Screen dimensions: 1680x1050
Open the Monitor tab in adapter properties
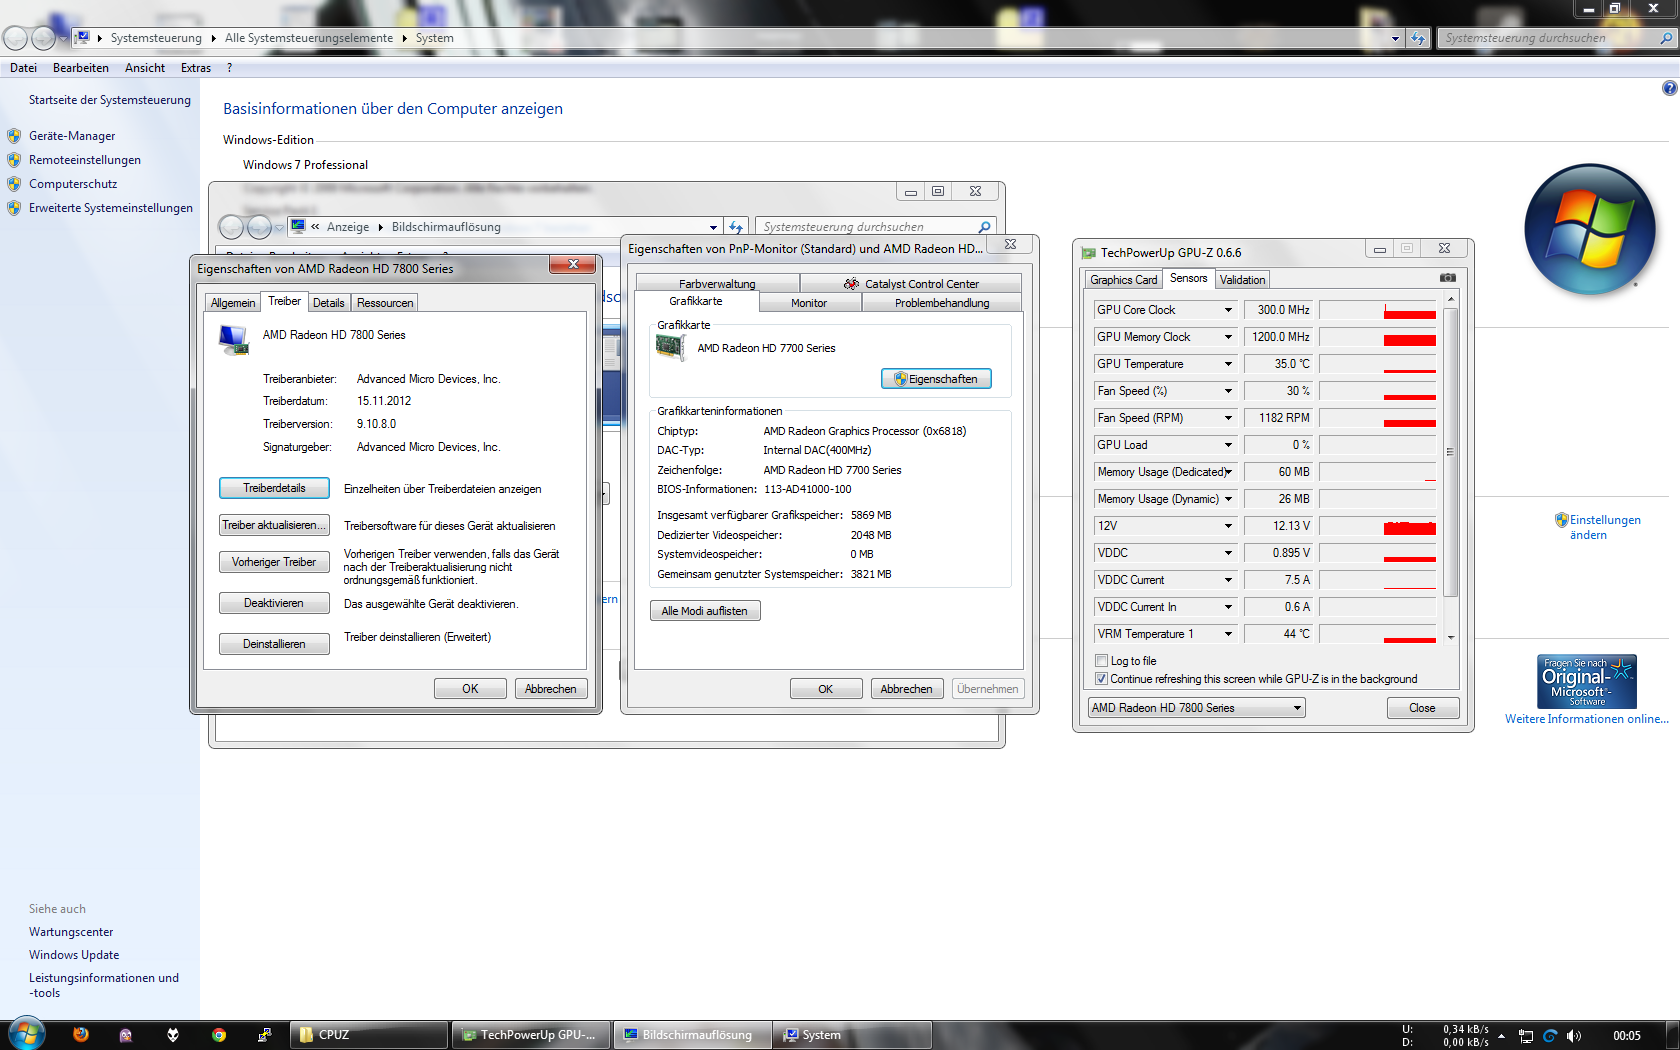[809, 303]
